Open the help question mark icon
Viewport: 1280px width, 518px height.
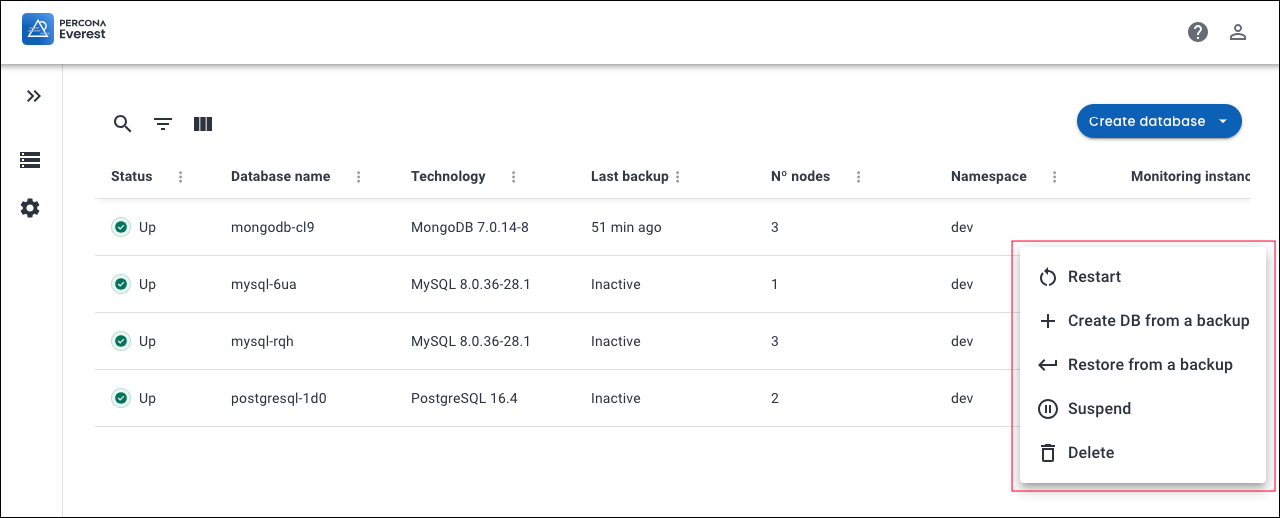[1198, 32]
